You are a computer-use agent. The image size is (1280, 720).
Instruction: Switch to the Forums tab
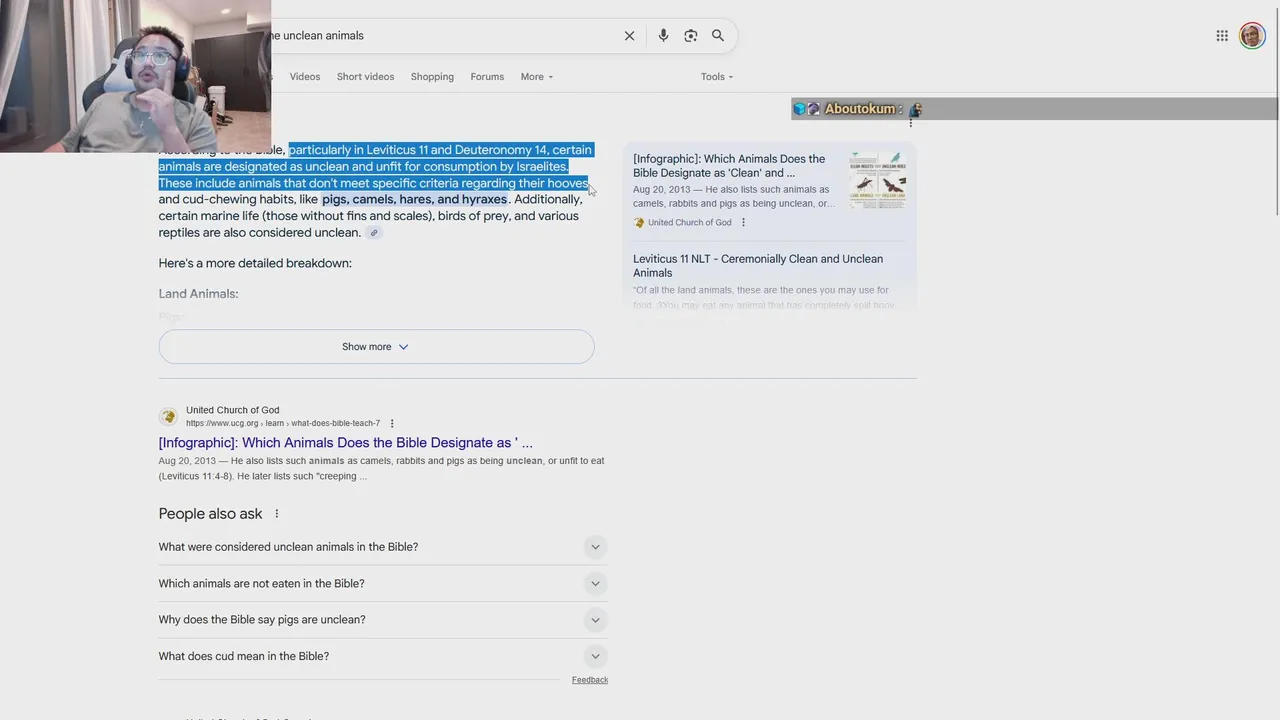coord(487,77)
